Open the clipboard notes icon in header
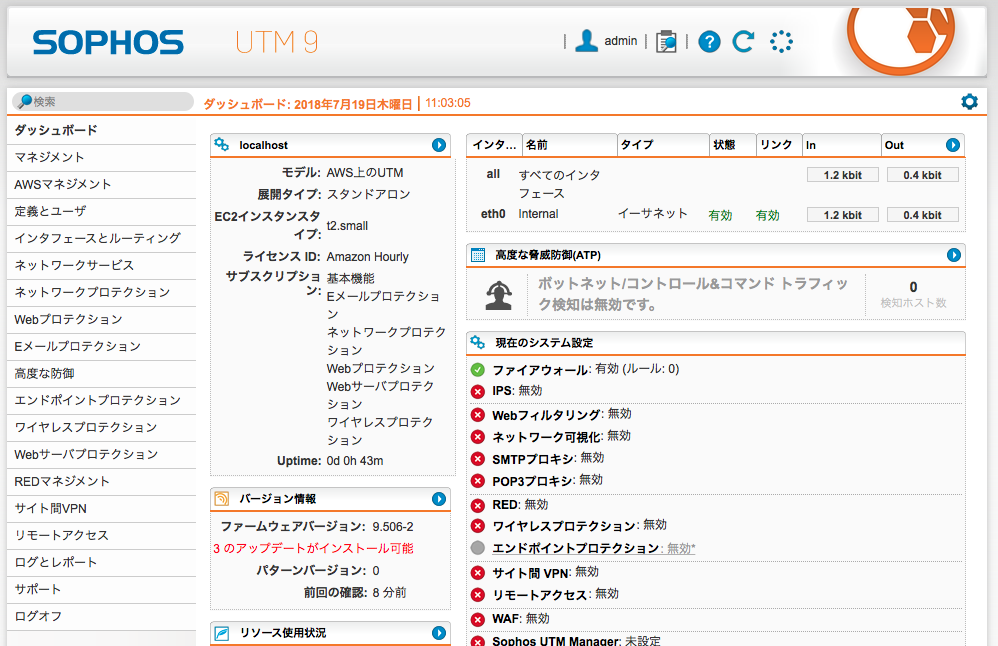This screenshot has width=998, height=646. [x=666, y=42]
